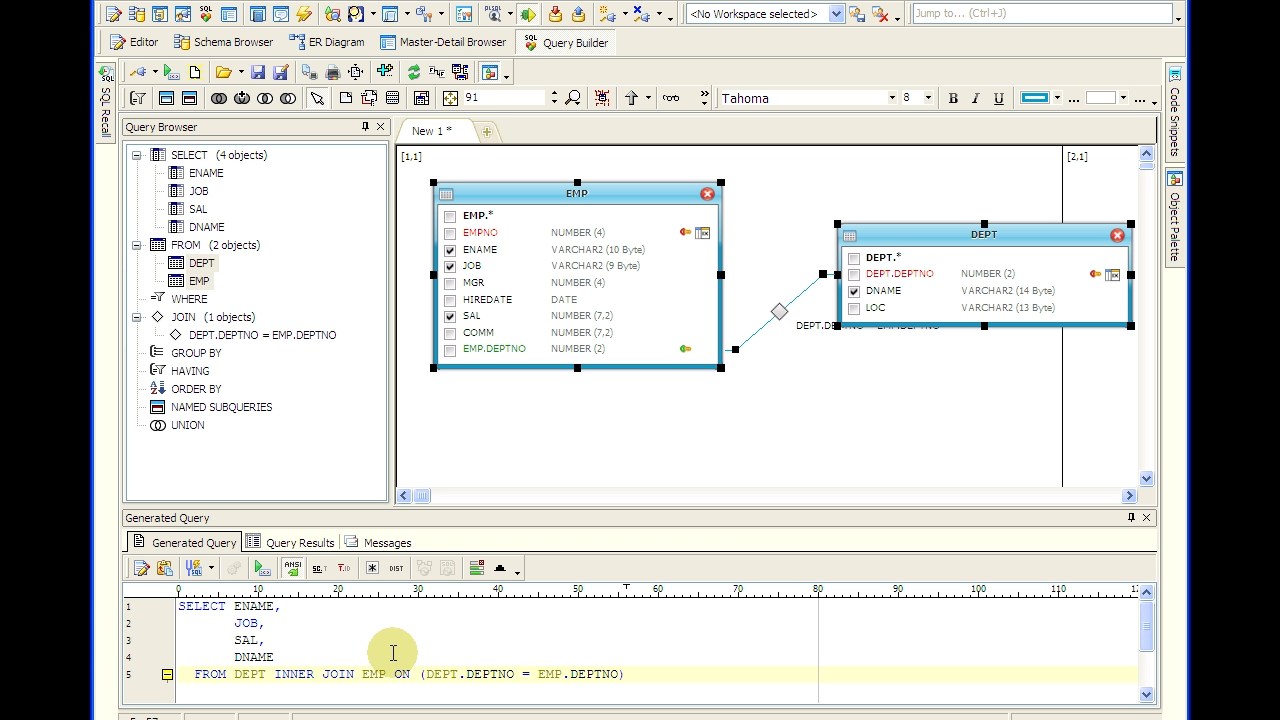1280x720 pixels.
Task: Check the MGR column checkbox
Action: coord(450,283)
